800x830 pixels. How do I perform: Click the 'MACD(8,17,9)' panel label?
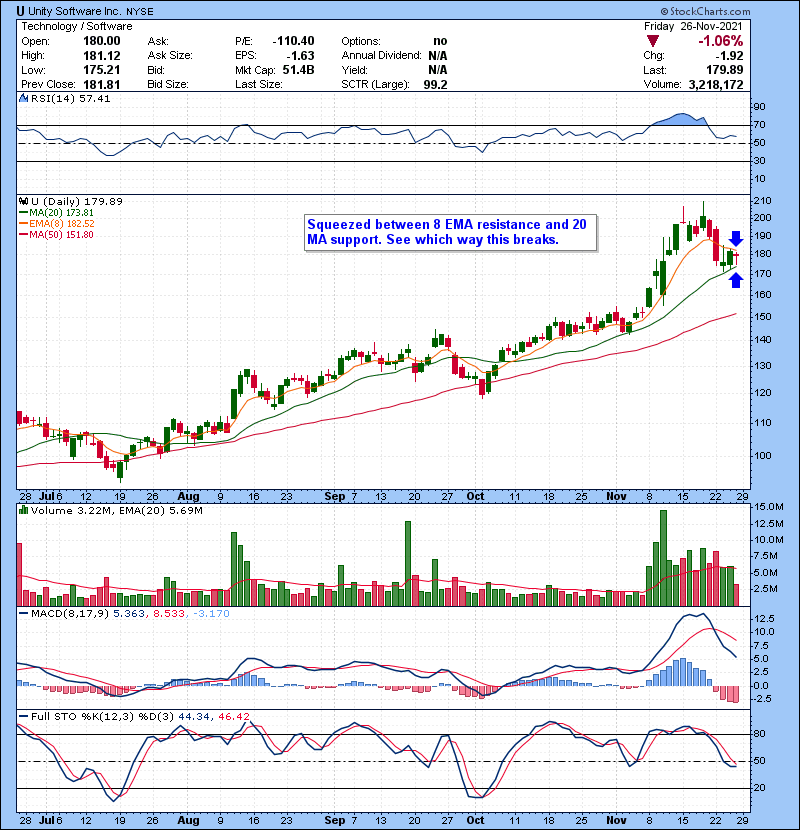tap(70, 614)
